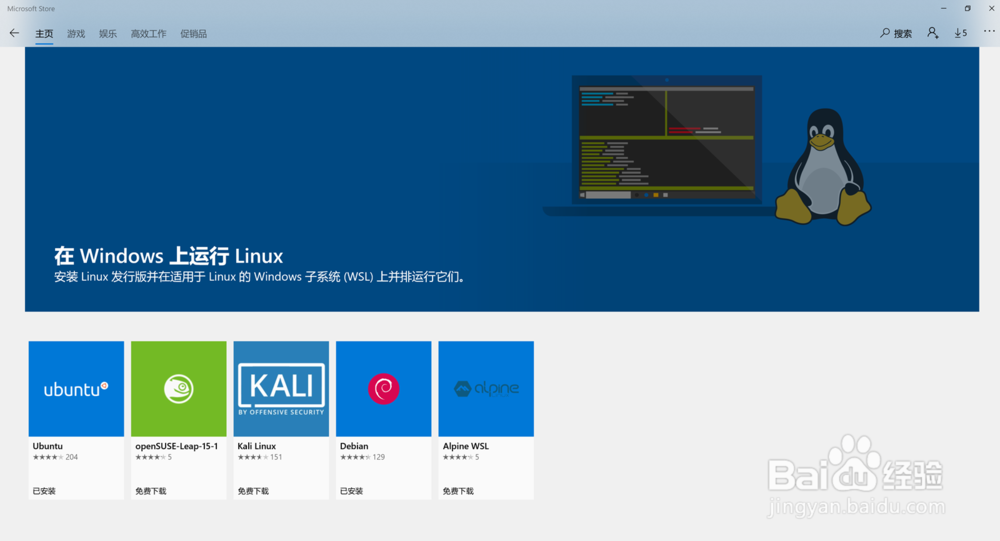1000x541 pixels.
Task: Switch to the 游戏 tab
Action: tap(76, 34)
